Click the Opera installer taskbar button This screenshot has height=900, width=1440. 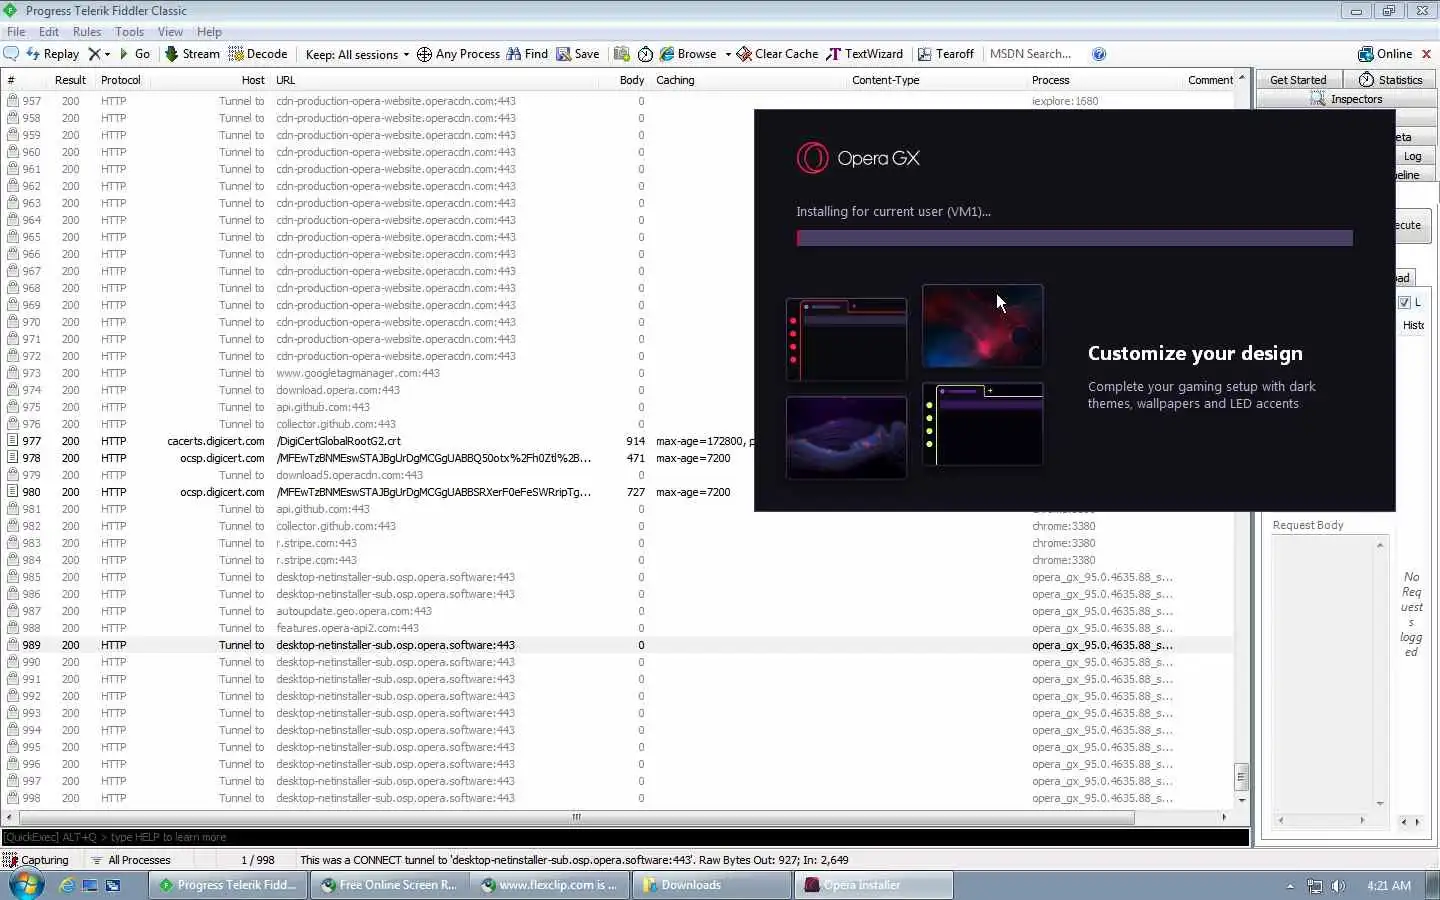click(x=874, y=885)
